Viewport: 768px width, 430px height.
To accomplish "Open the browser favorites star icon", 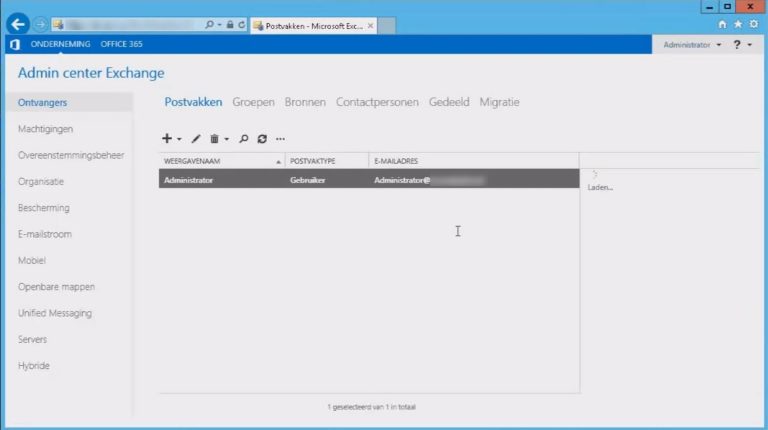I will click(x=738, y=24).
